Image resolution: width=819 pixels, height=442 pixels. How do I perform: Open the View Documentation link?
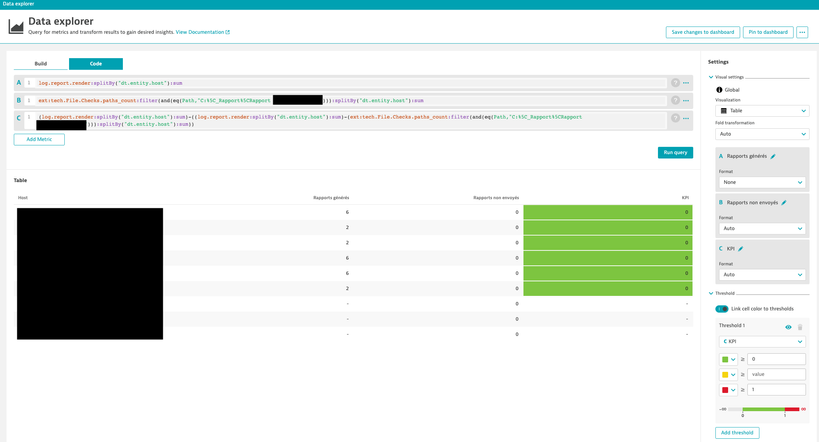tap(202, 32)
